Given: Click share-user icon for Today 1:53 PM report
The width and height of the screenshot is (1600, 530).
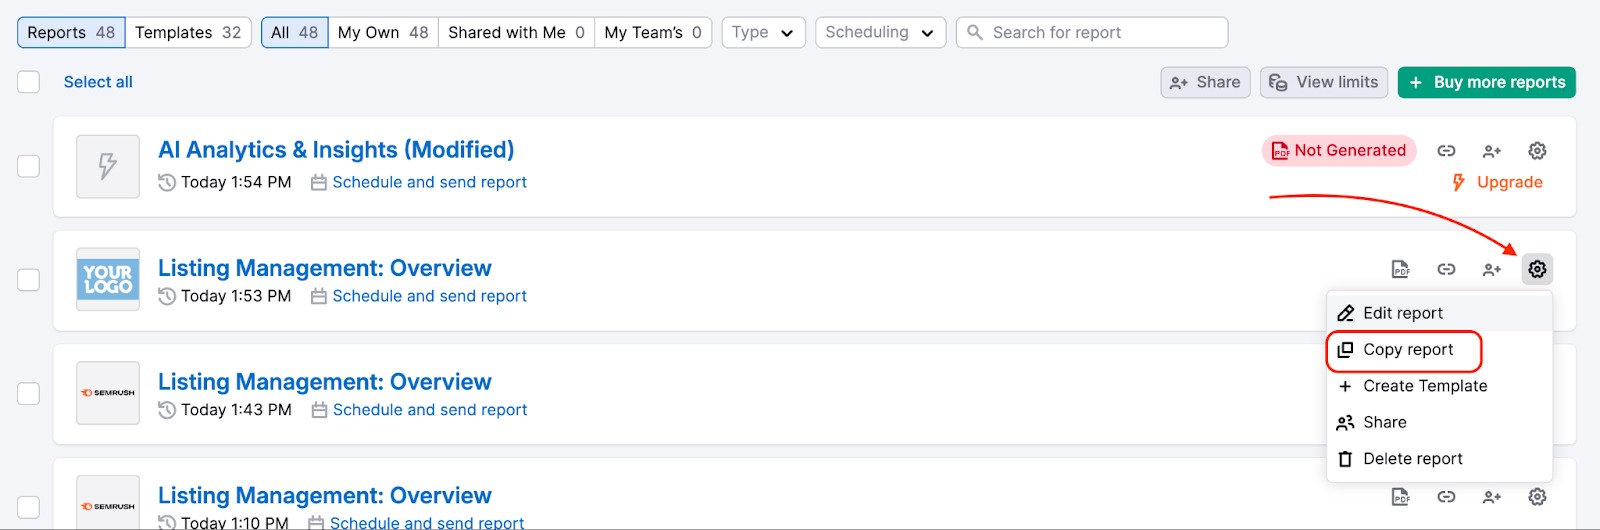Looking at the screenshot, I should pos(1492,269).
